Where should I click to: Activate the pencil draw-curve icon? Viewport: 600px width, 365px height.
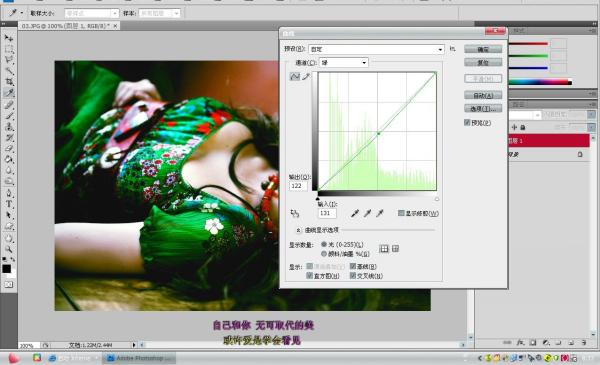[306, 77]
